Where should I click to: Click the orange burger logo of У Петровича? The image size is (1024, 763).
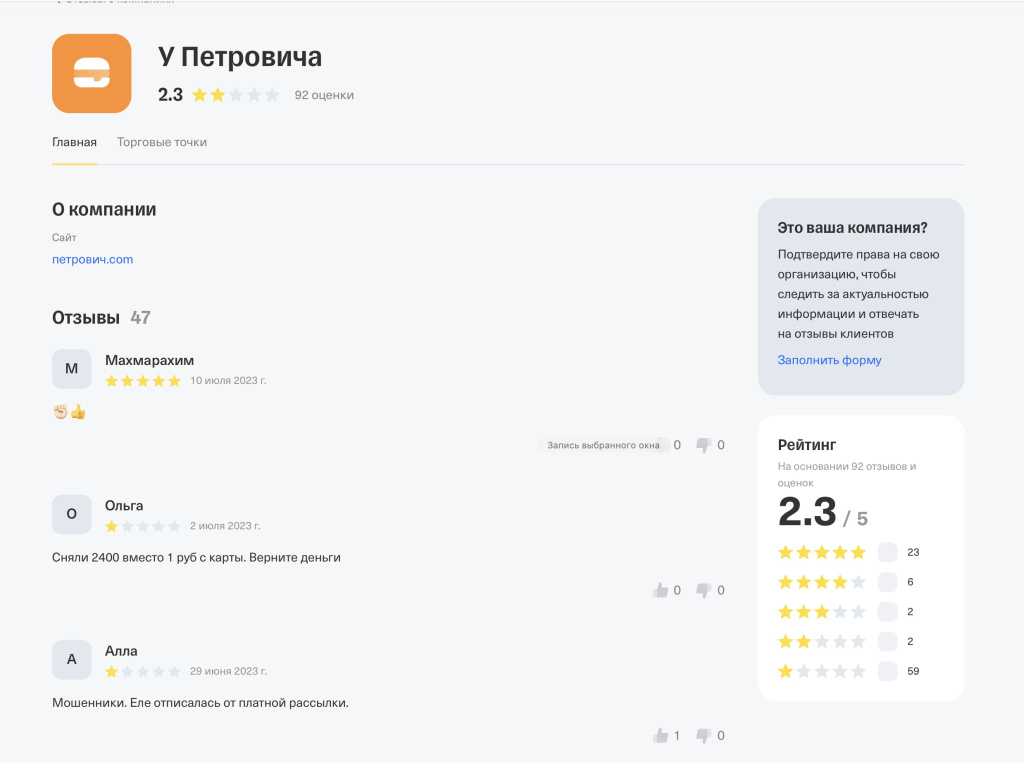click(91, 73)
